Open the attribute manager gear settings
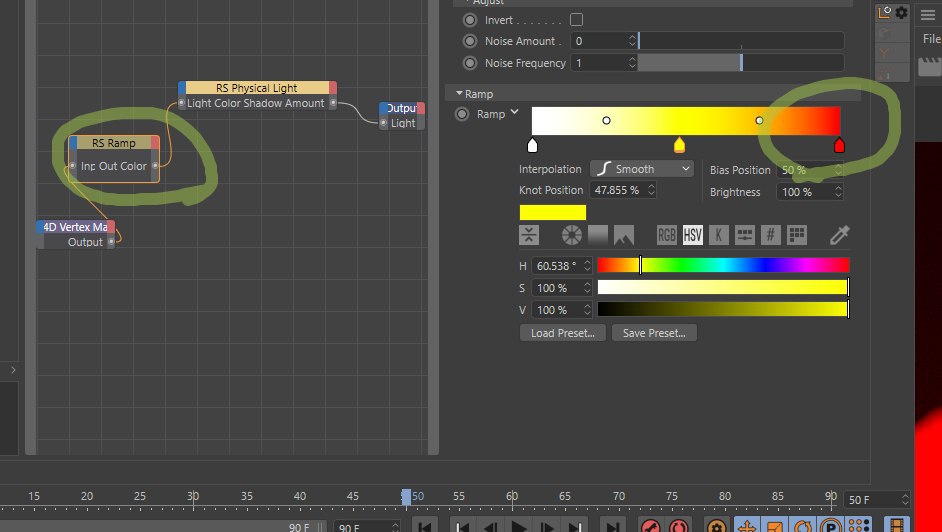The height and width of the screenshot is (532, 942). tap(901, 12)
